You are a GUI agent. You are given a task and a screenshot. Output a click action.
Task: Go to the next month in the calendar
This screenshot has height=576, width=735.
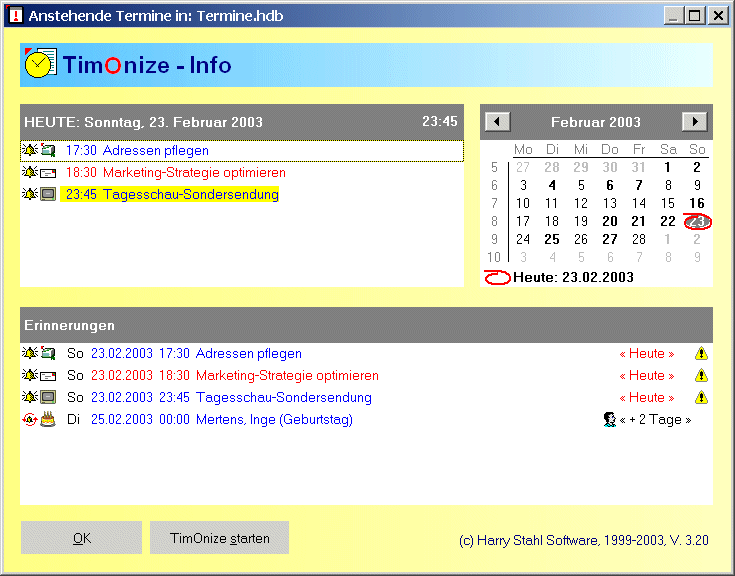click(x=695, y=122)
